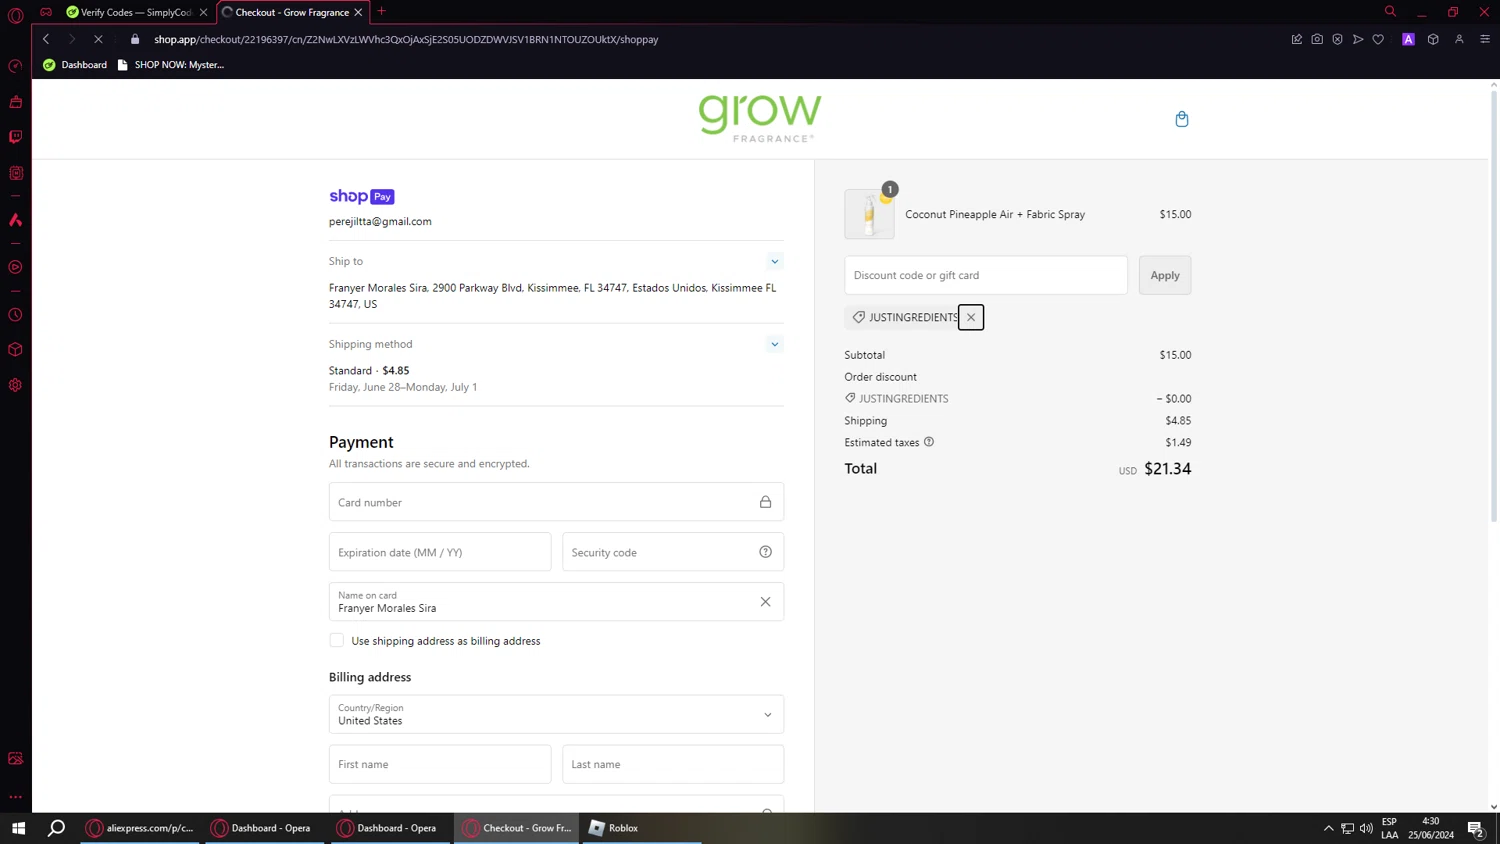Open the notification center icon
This screenshot has height=844, width=1500.
1475,828
